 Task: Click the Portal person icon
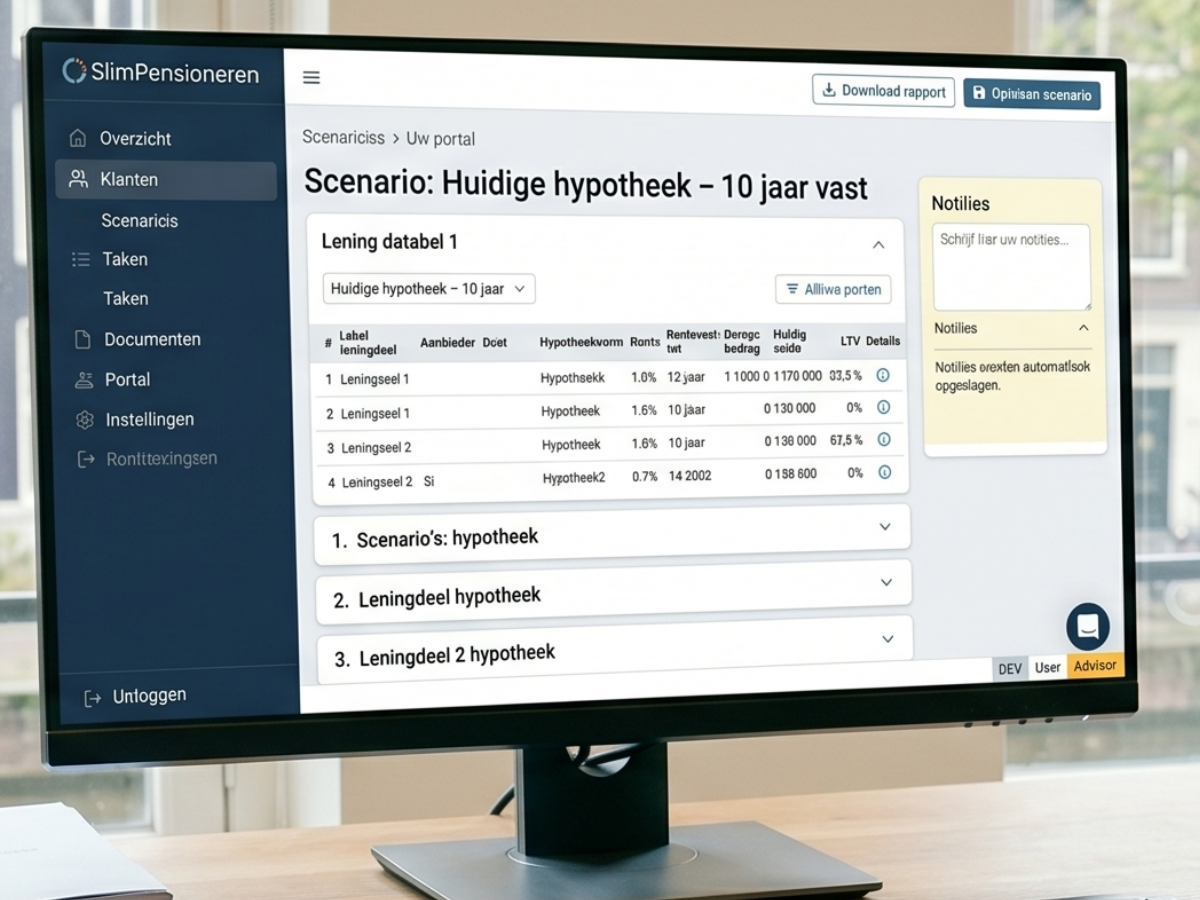coord(84,379)
